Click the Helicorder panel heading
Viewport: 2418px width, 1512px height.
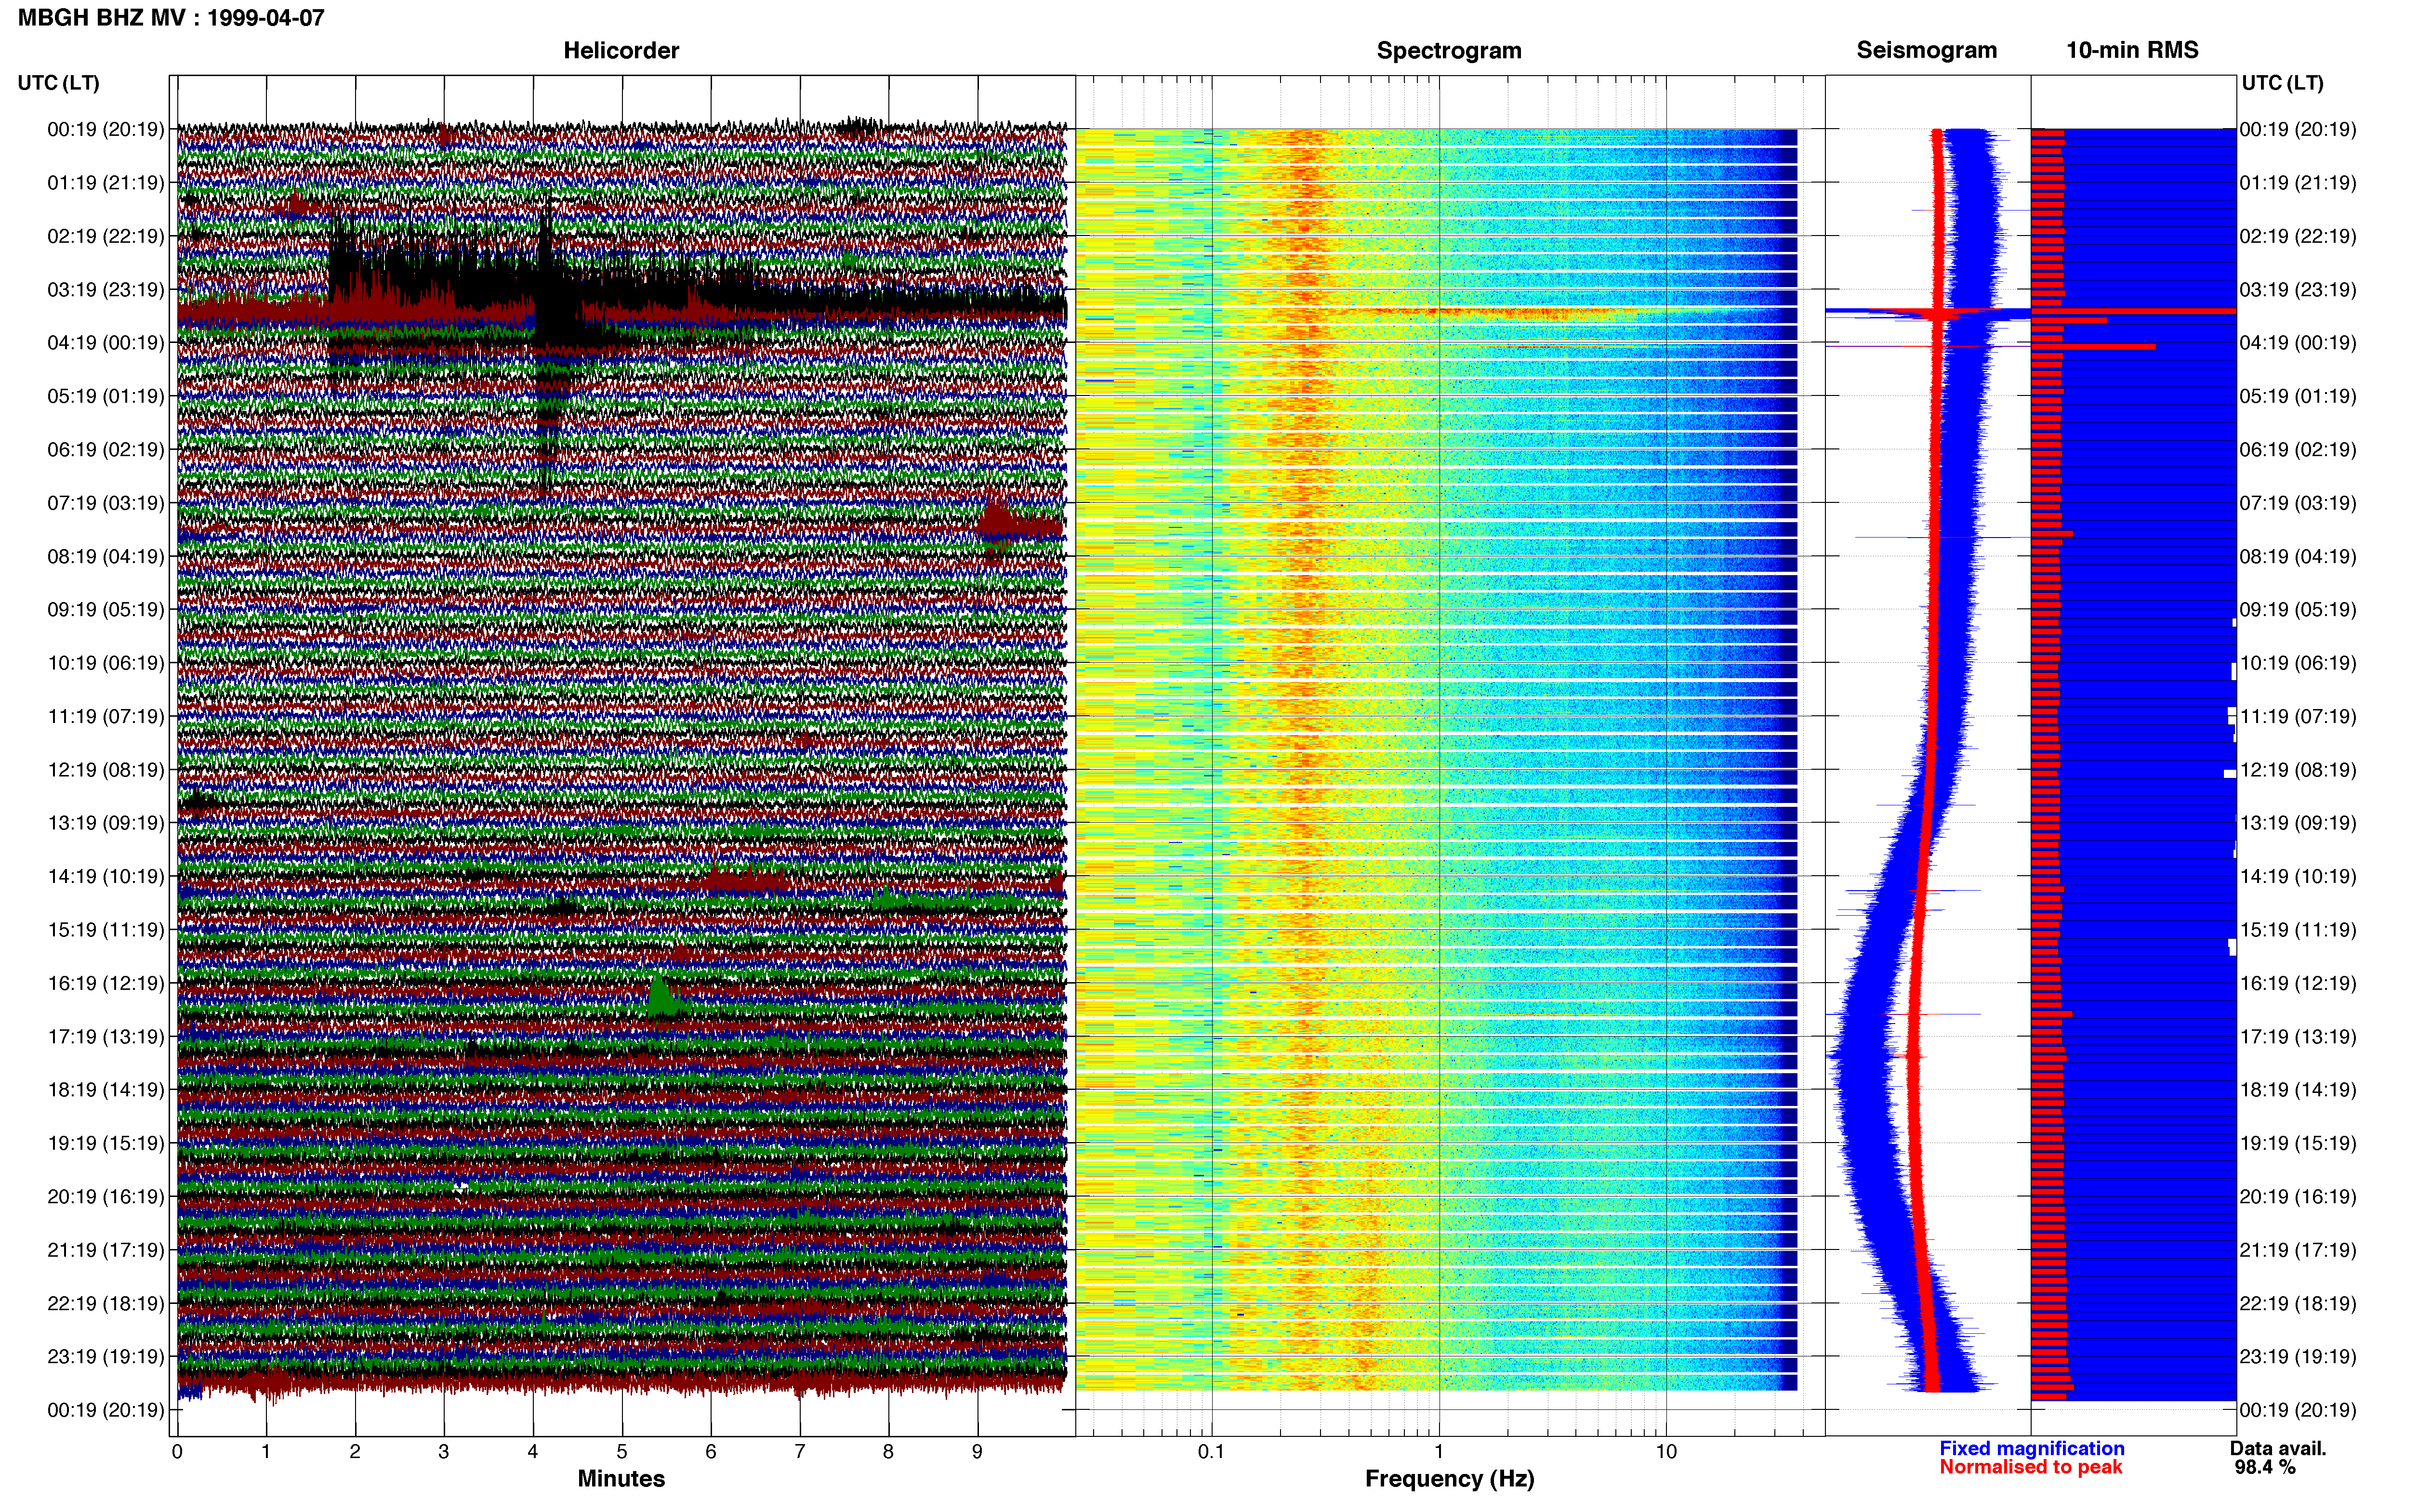tap(620, 50)
